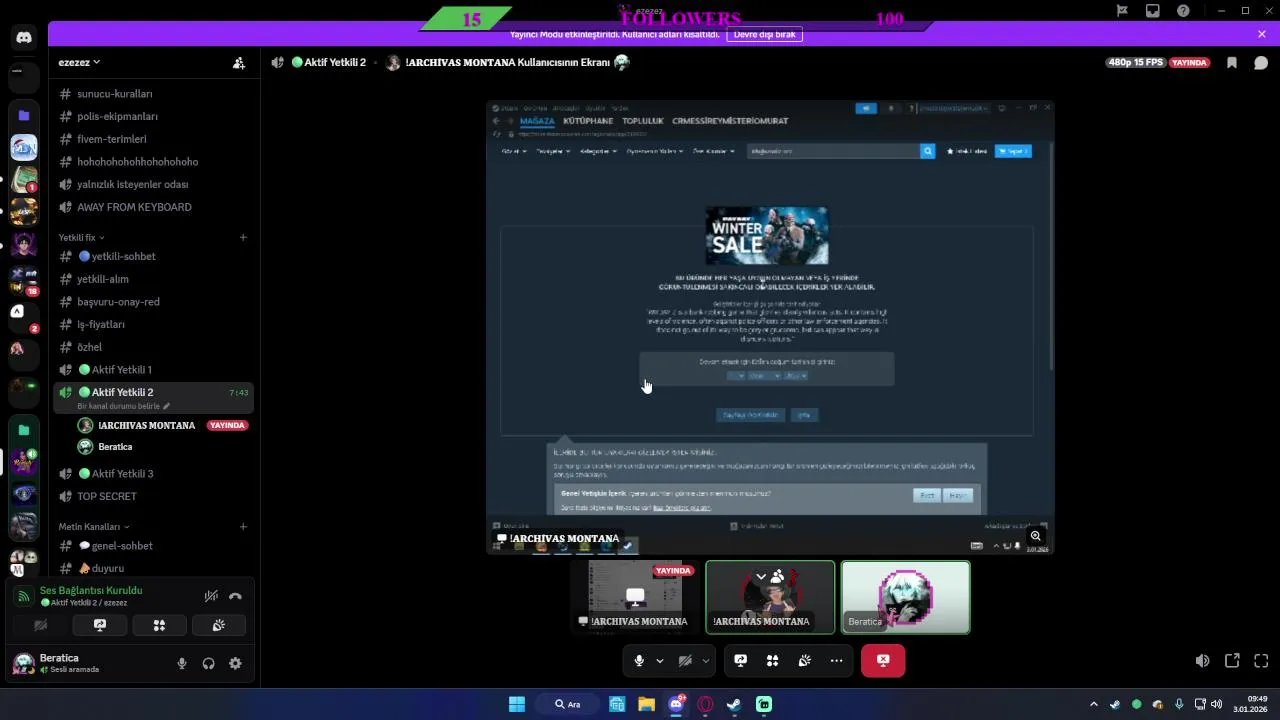Open the sunucu-kuralları channel
The width and height of the screenshot is (1280, 720).
pyautogui.click(x=153, y=94)
